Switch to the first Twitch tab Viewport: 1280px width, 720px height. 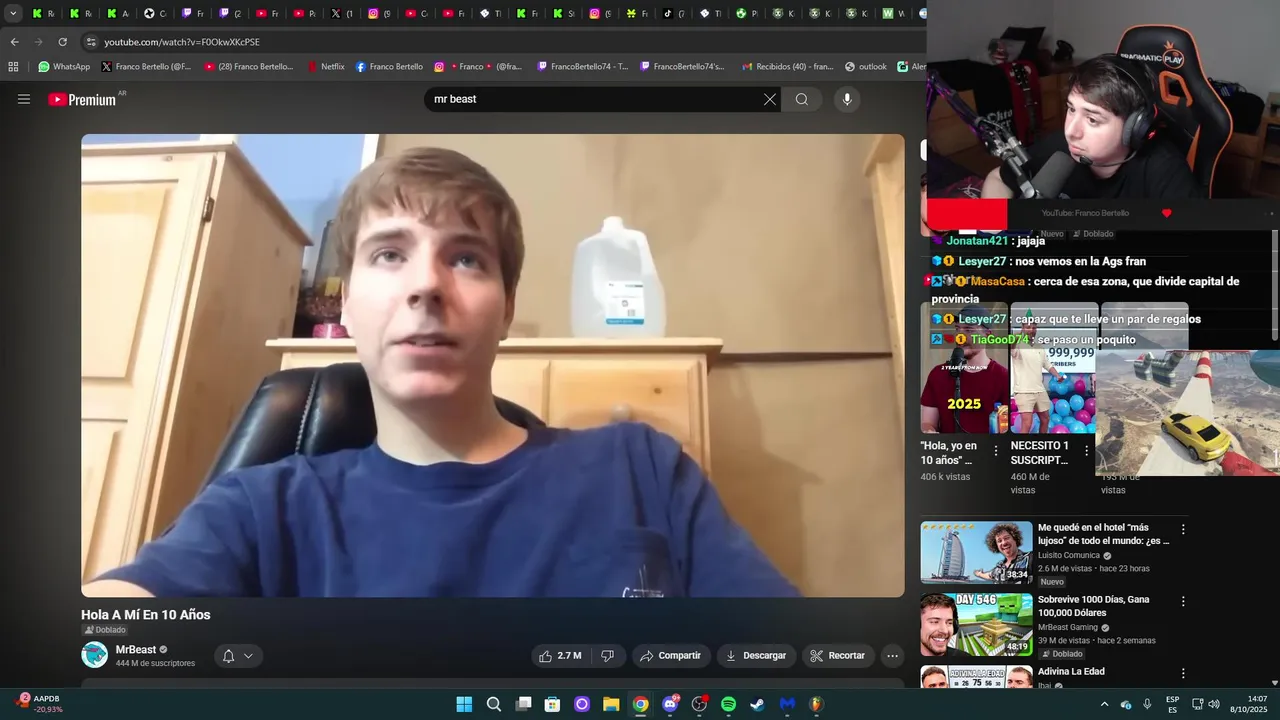(x=193, y=13)
